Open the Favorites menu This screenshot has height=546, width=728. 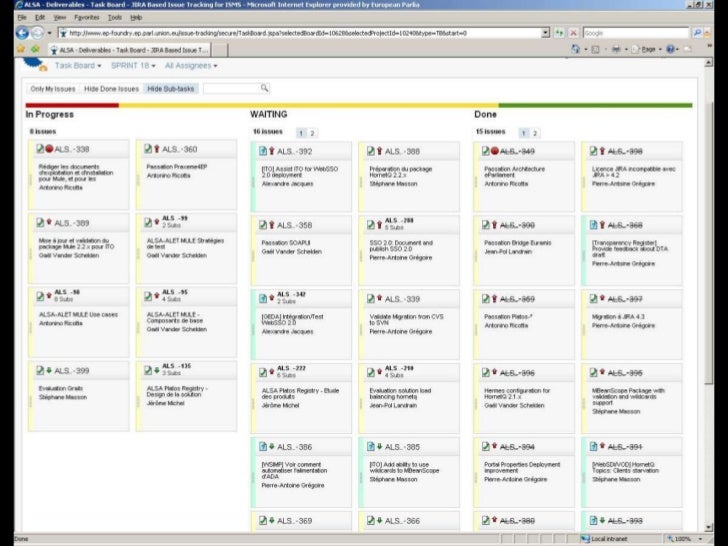tap(87, 17)
